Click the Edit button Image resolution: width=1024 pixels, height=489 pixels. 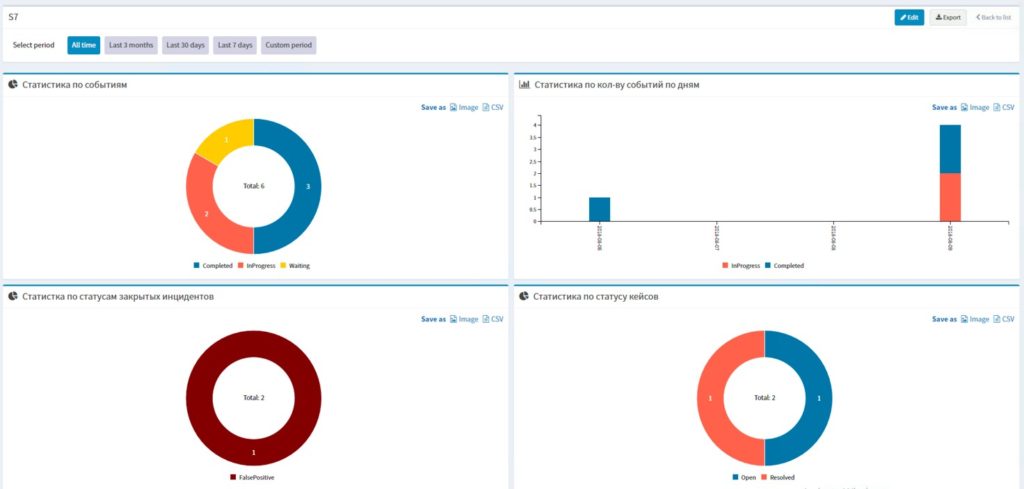(908, 17)
